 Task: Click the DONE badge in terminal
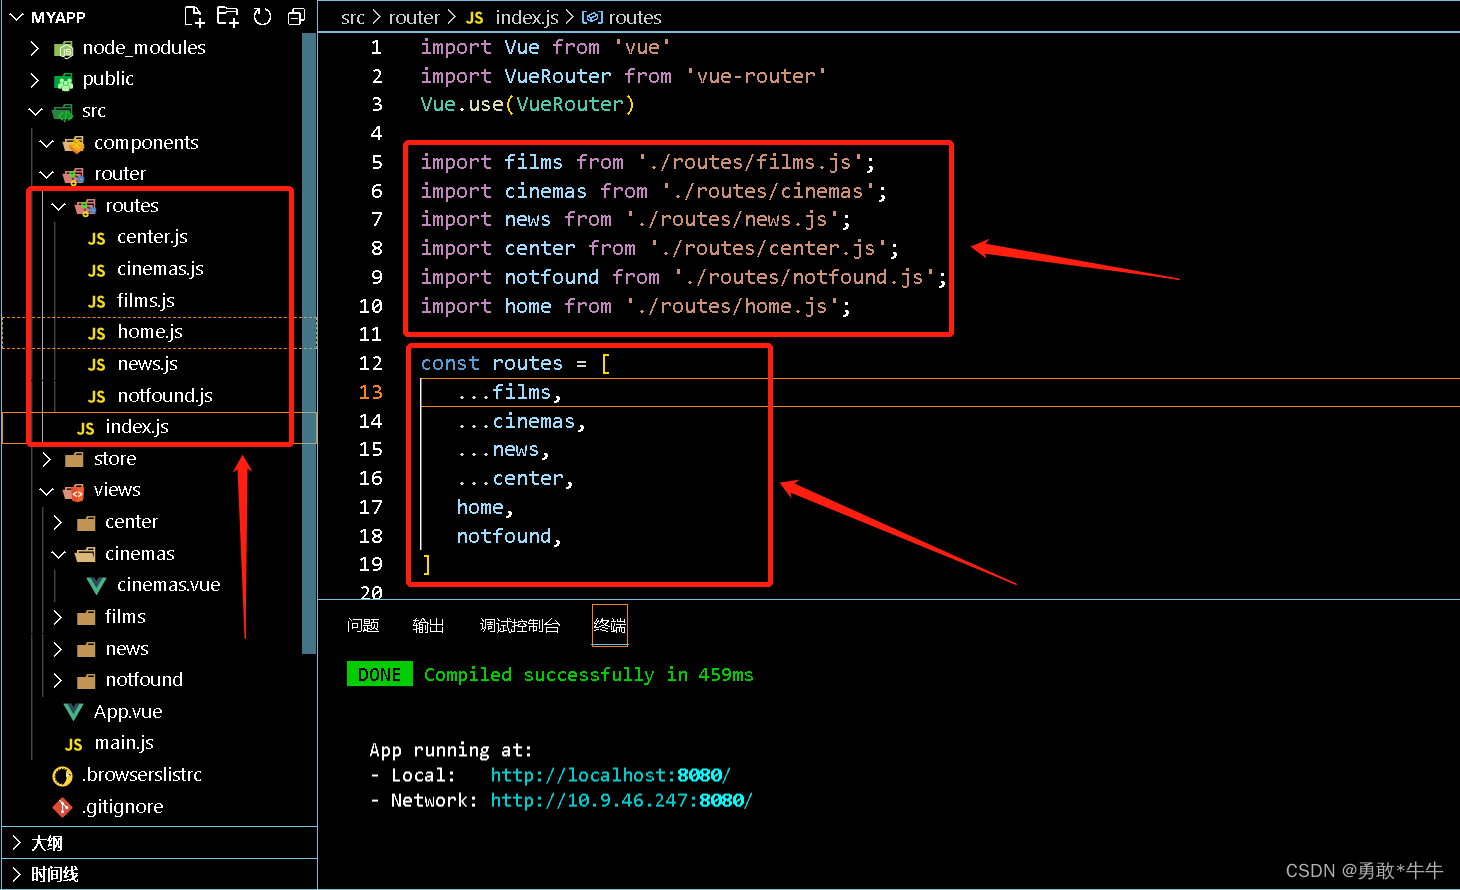tap(379, 675)
